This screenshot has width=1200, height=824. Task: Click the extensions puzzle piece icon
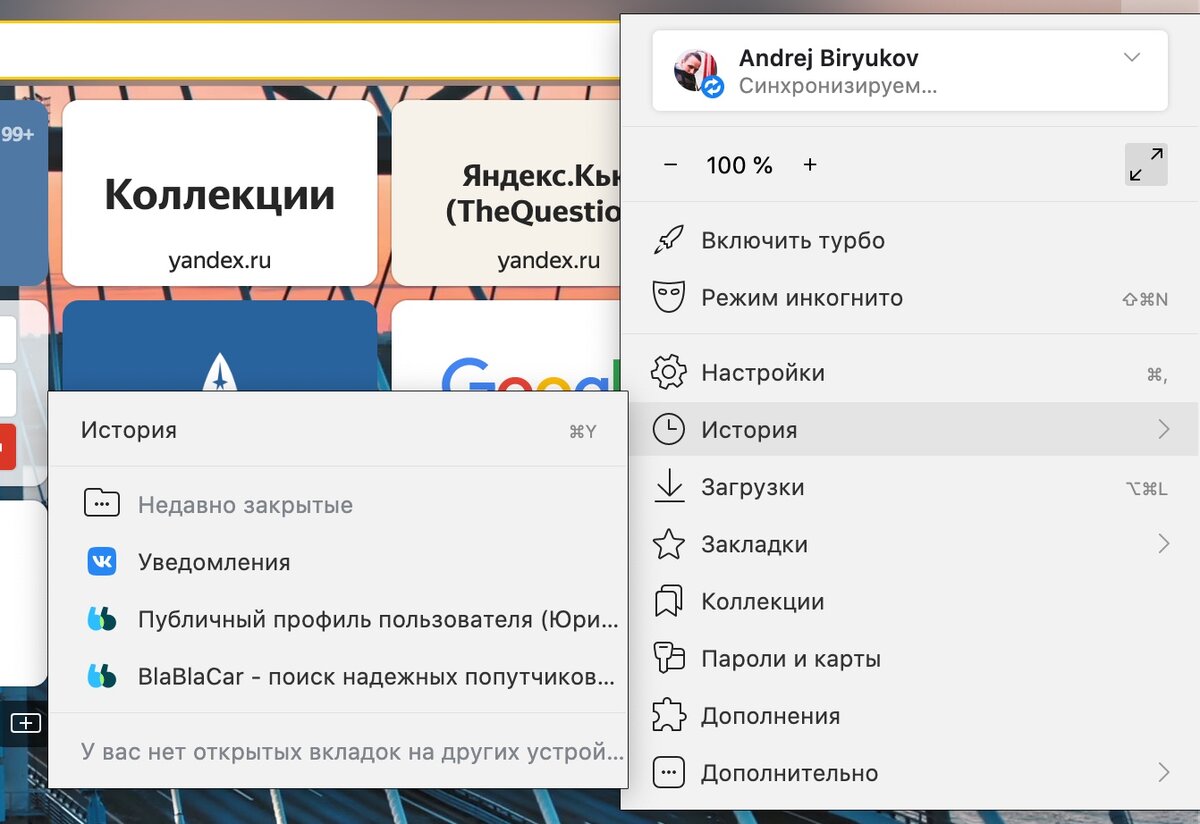668,716
